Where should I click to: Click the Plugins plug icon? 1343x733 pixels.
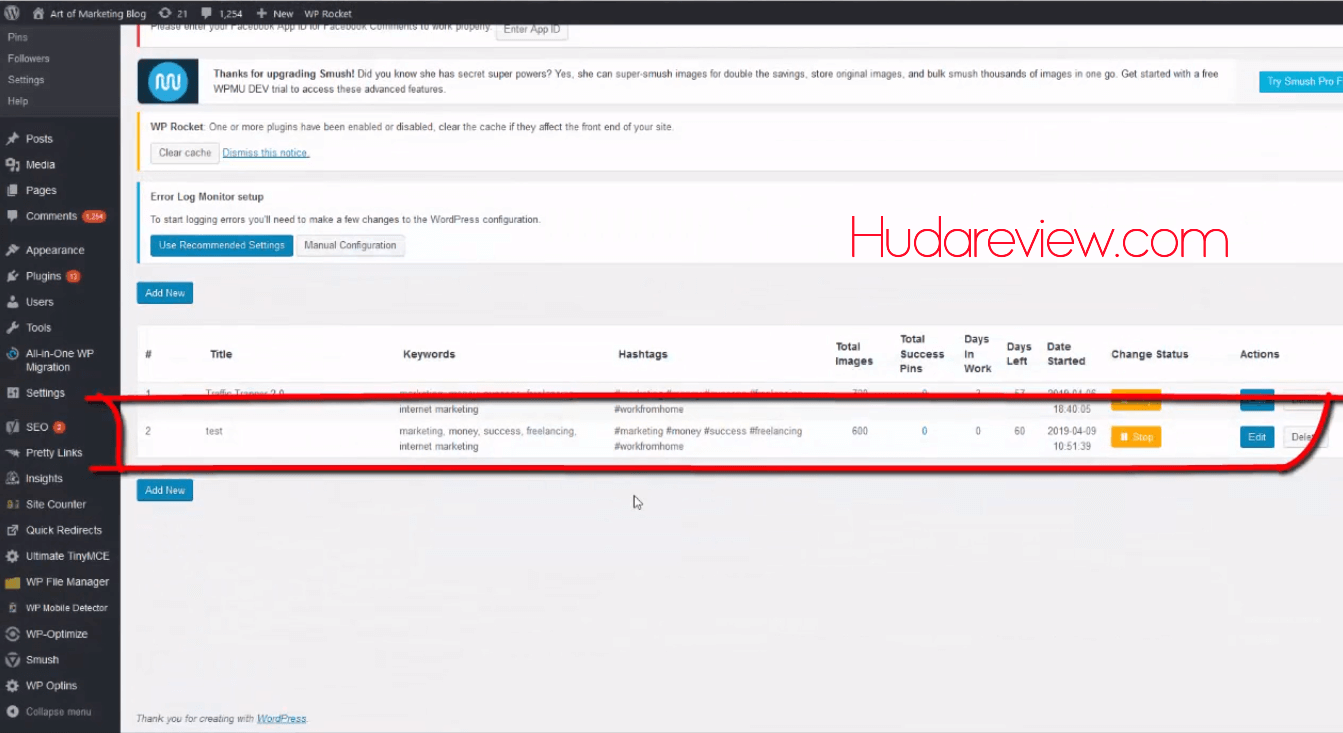(12, 276)
